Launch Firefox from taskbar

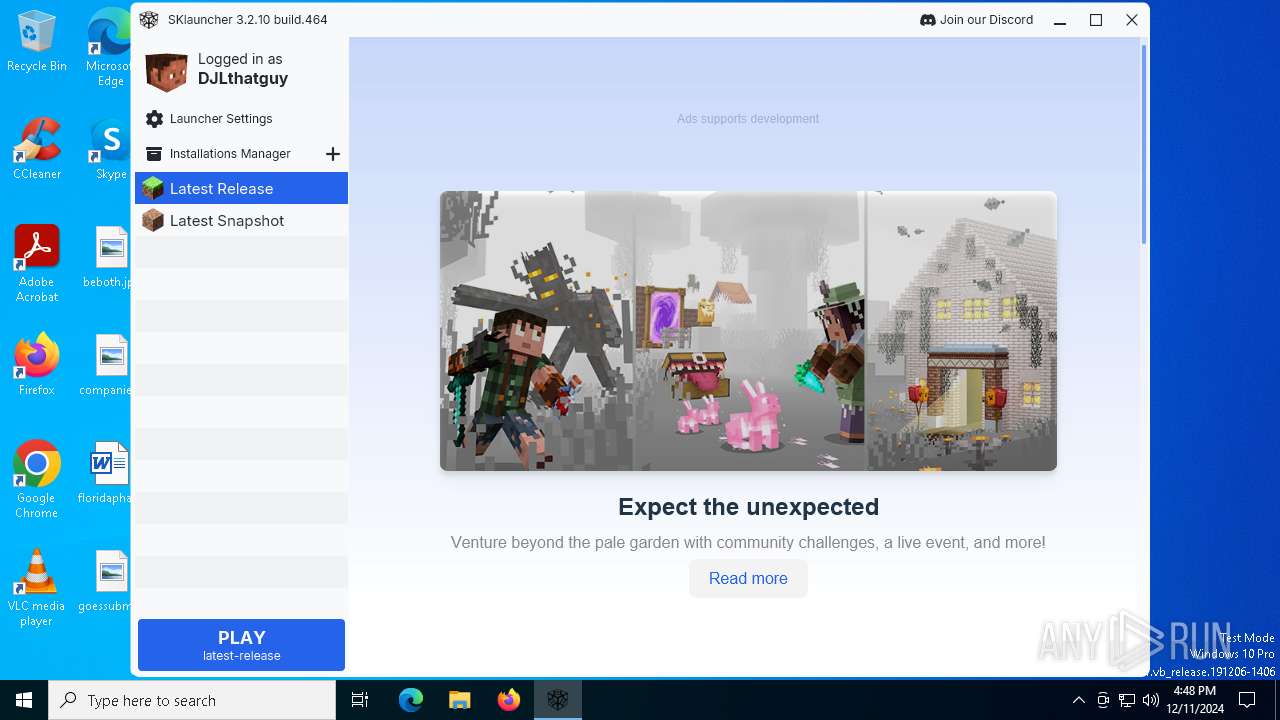click(x=509, y=700)
